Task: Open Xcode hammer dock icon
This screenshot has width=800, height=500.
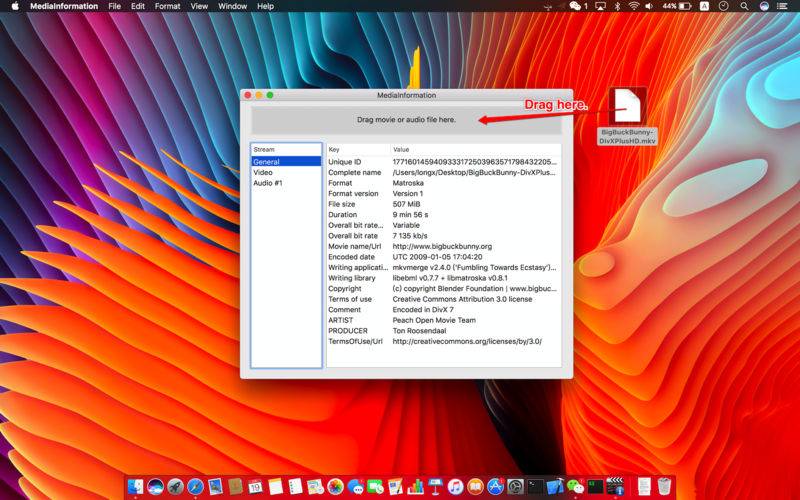Action: point(556,486)
